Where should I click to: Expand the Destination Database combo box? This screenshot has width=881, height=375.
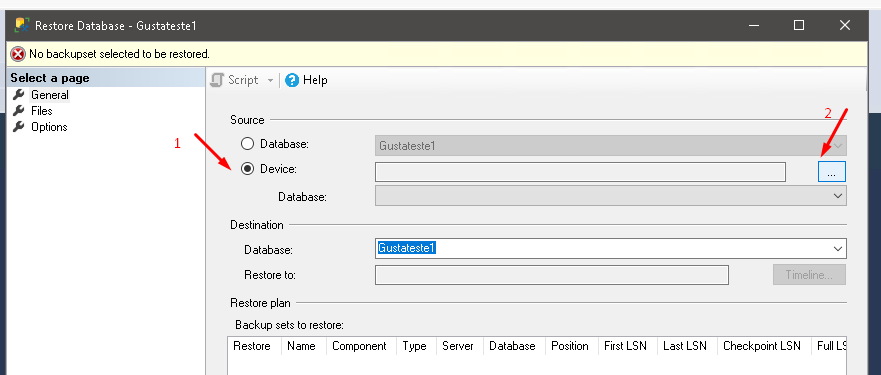point(838,249)
